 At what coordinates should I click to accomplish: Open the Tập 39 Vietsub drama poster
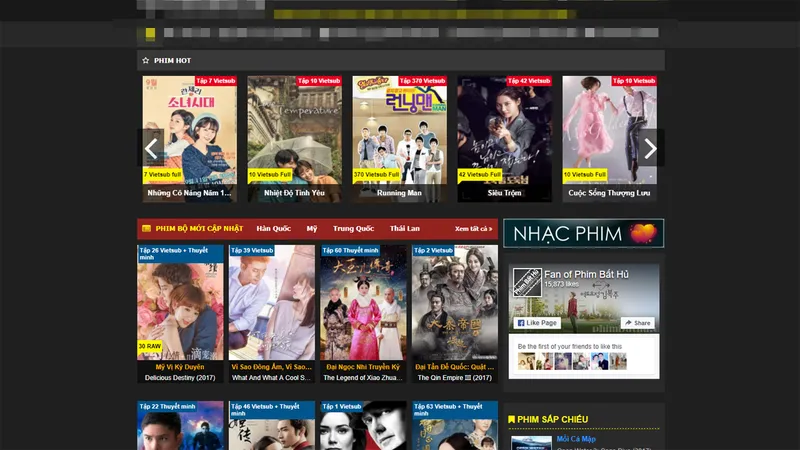coord(272,303)
